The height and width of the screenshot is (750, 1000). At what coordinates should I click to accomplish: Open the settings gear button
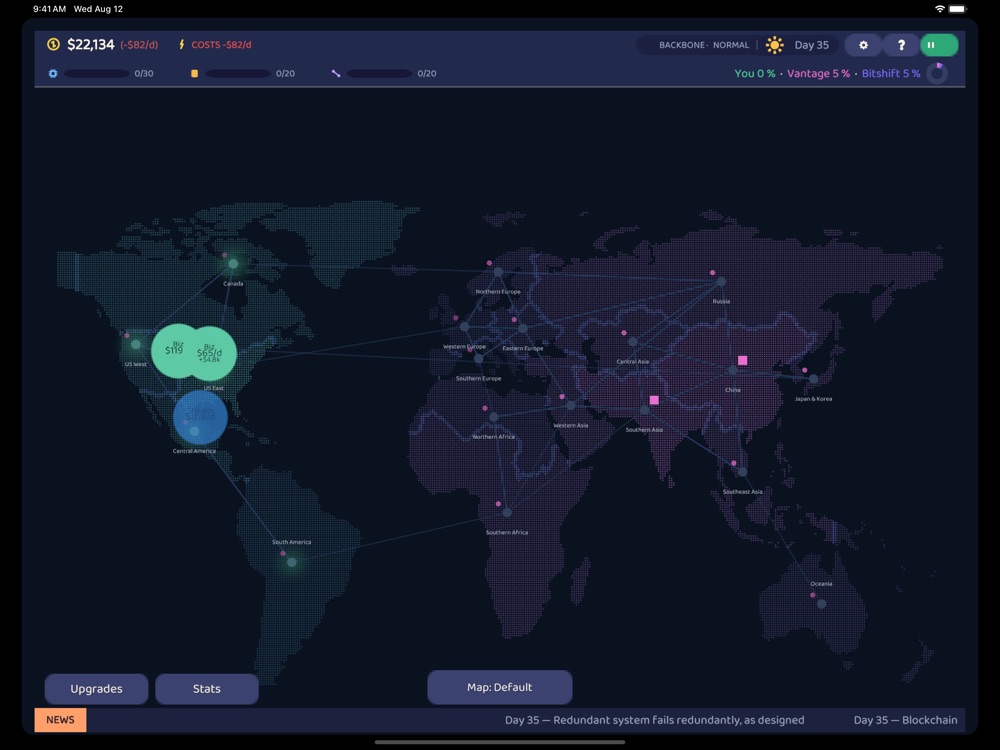point(863,45)
